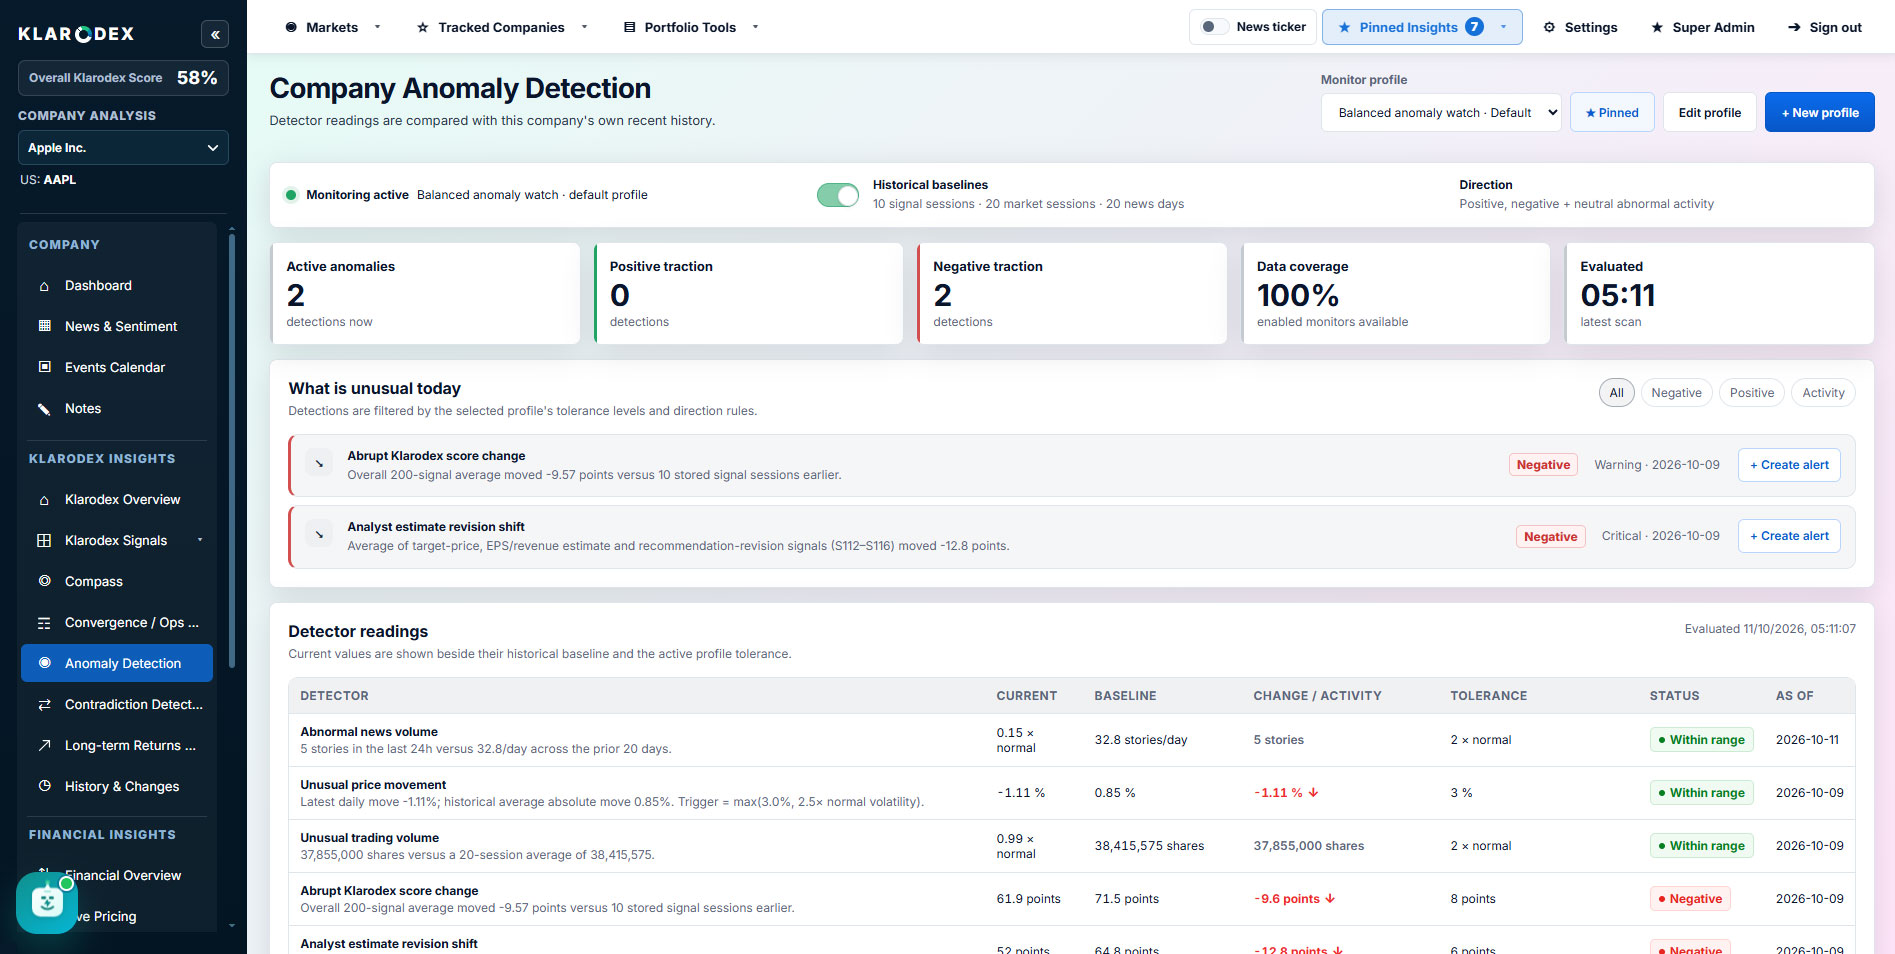Select the Activity filter chip
The width and height of the screenshot is (1895, 954).
pos(1823,393)
